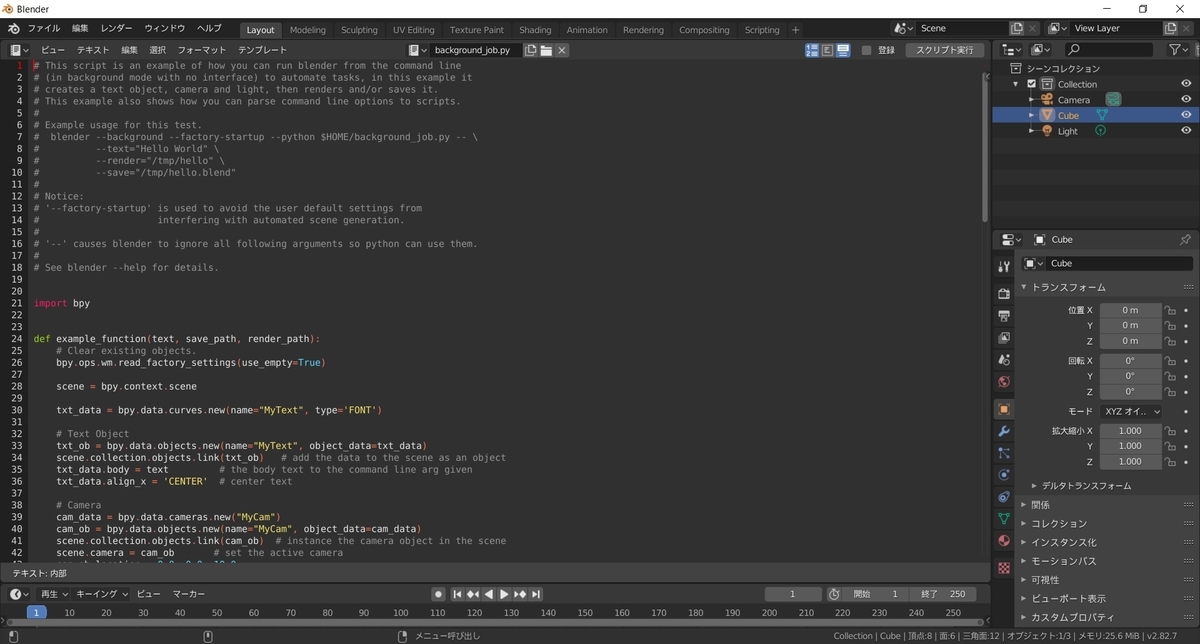Expand the Camera tree item
The image size is (1200, 644).
click(x=1032, y=100)
